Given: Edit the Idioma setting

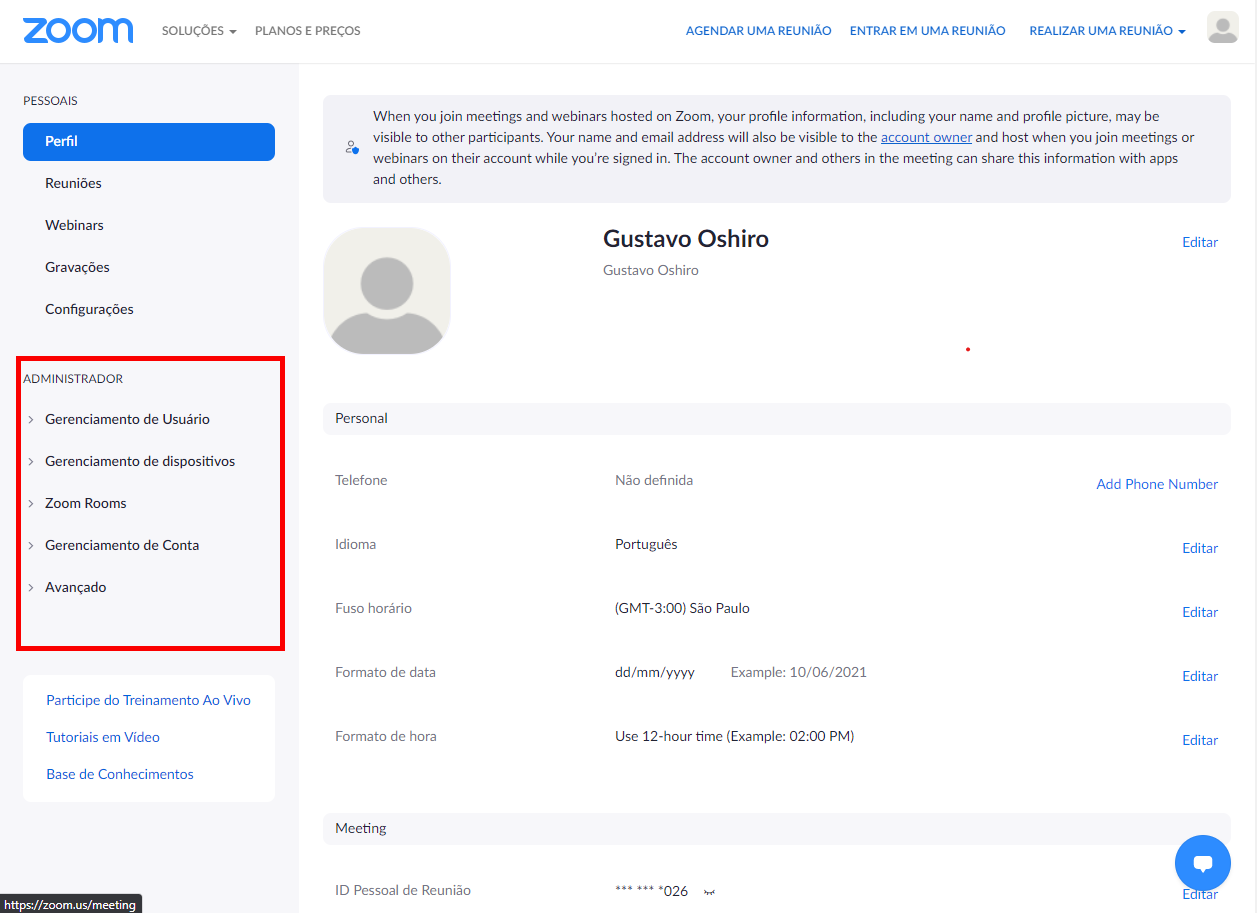Looking at the screenshot, I should coord(1200,548).
